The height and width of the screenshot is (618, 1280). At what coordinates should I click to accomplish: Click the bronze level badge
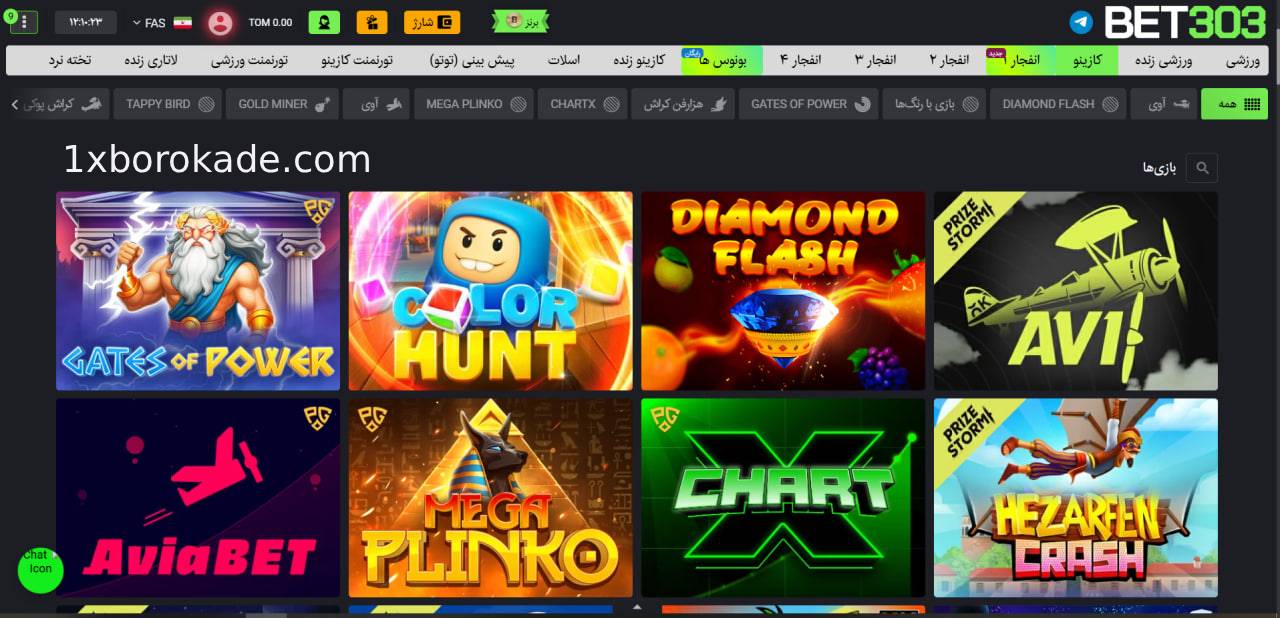point(520,21)
